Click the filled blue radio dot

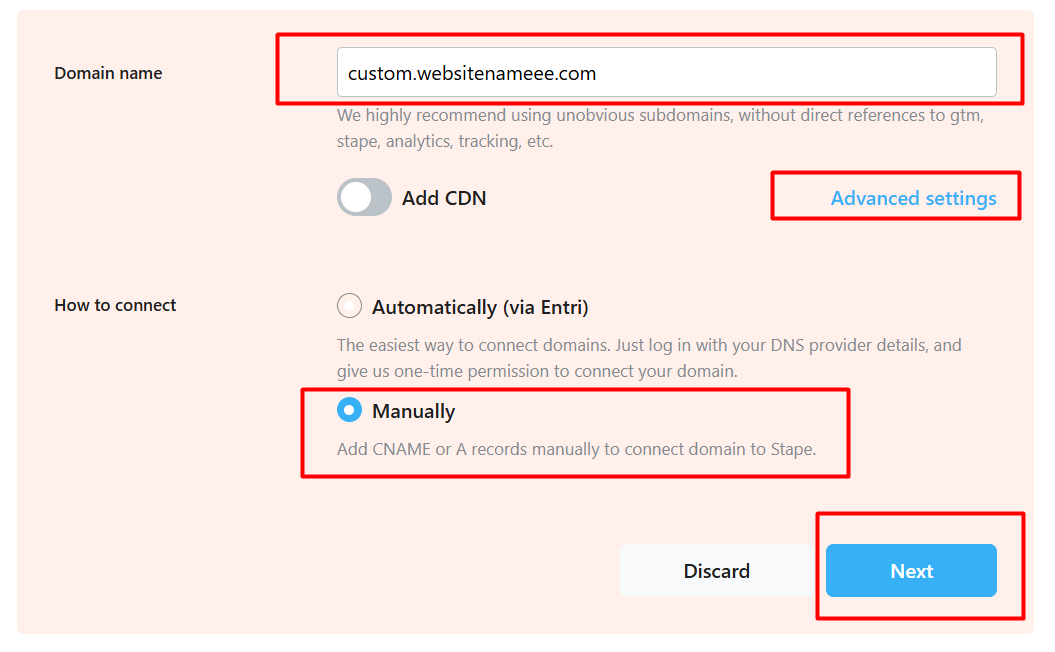tap(349, 411)
